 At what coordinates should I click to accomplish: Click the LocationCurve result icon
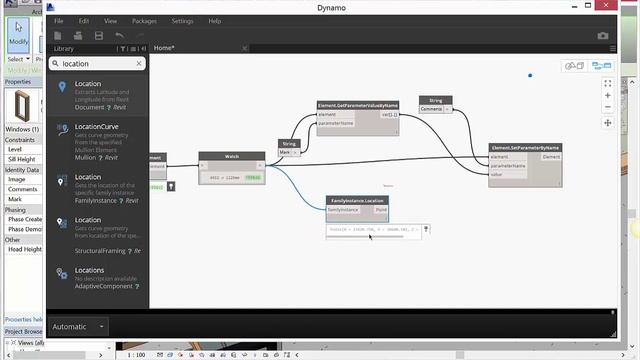(x=62, y=130)
